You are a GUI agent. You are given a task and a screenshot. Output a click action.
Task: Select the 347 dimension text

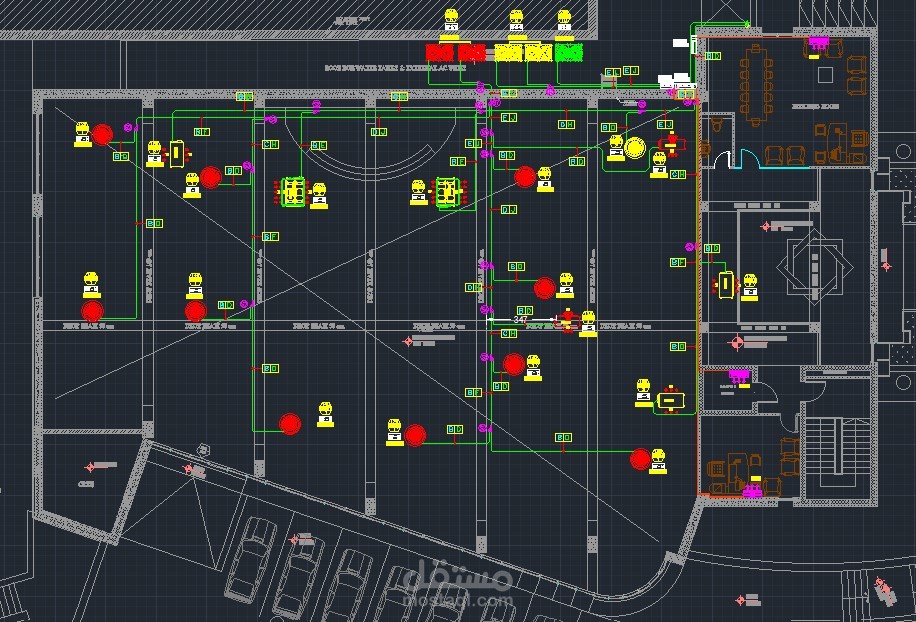[x=520, y=319]
